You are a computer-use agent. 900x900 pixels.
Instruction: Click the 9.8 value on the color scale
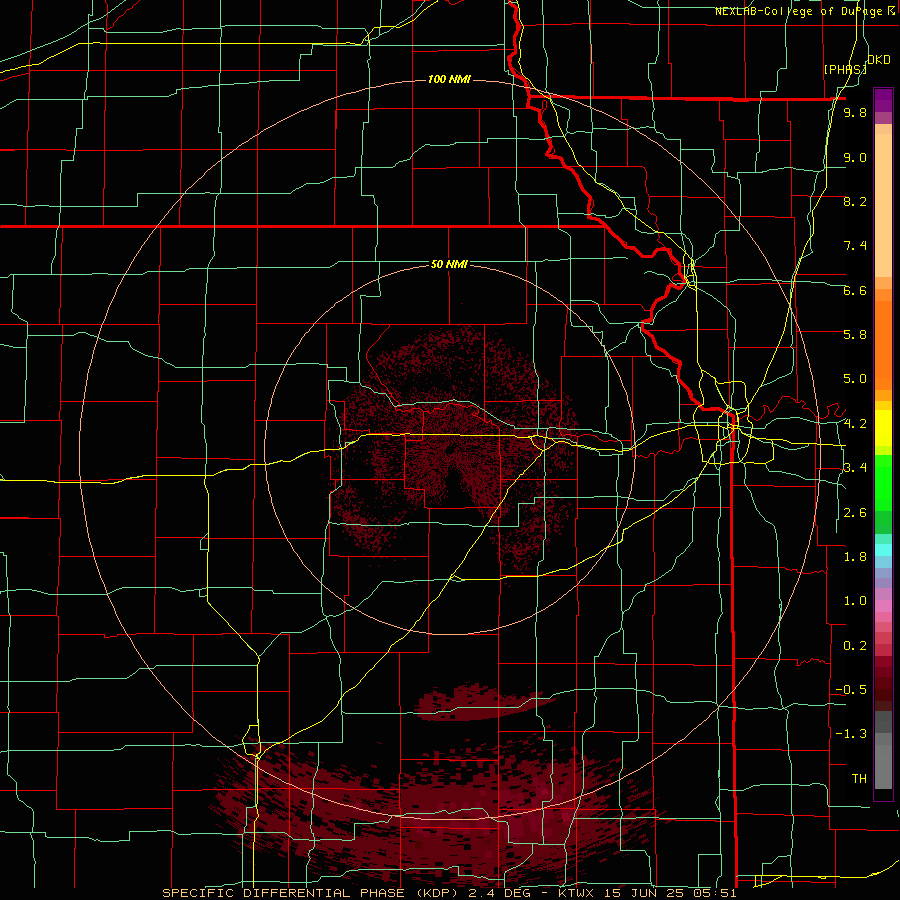[x=855, y=113]
